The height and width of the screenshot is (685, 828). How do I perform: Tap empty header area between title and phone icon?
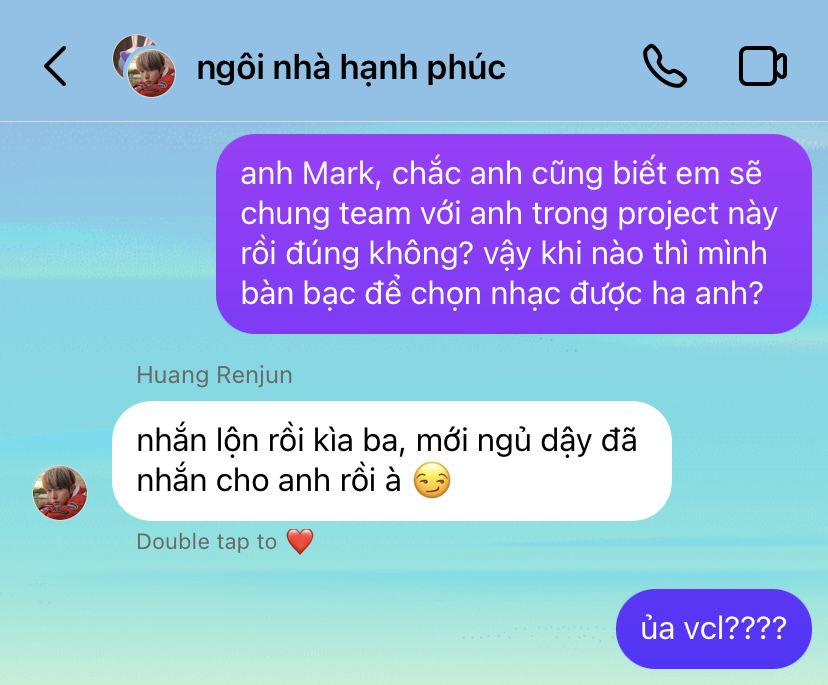coord(573,66)
